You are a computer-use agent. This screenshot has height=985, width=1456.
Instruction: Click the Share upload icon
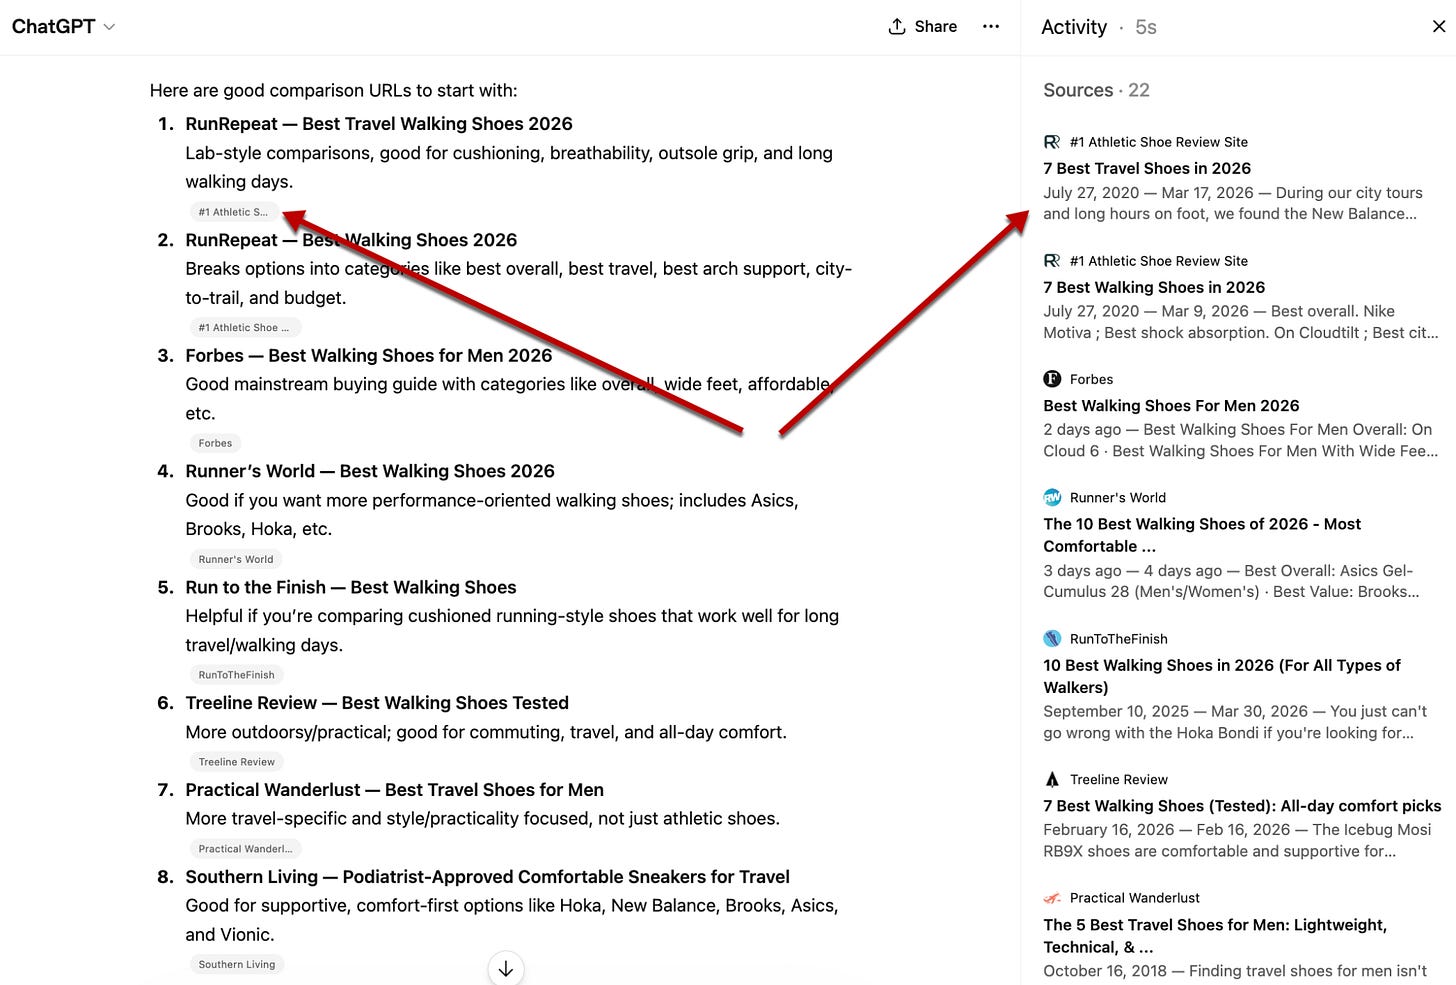click(x=897, y=26)
